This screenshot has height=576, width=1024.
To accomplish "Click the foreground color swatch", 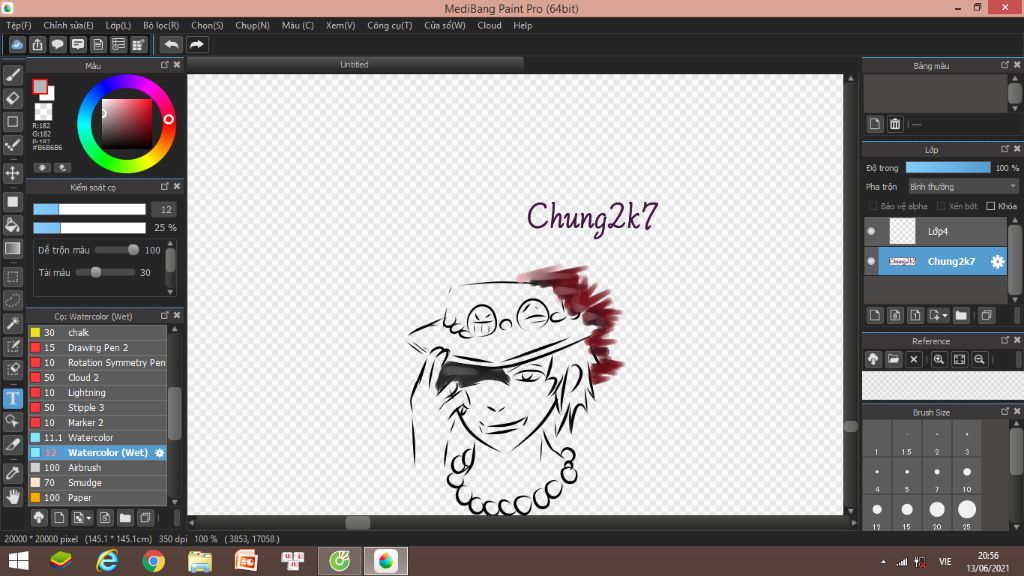I will (40, 86).
